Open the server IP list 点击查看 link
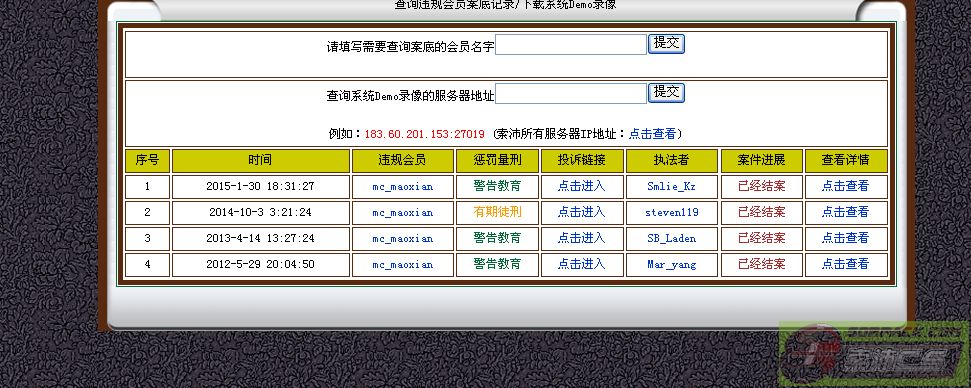Image resolution: width=971 pixels, height=388 pixels. (x=653, y=134)
